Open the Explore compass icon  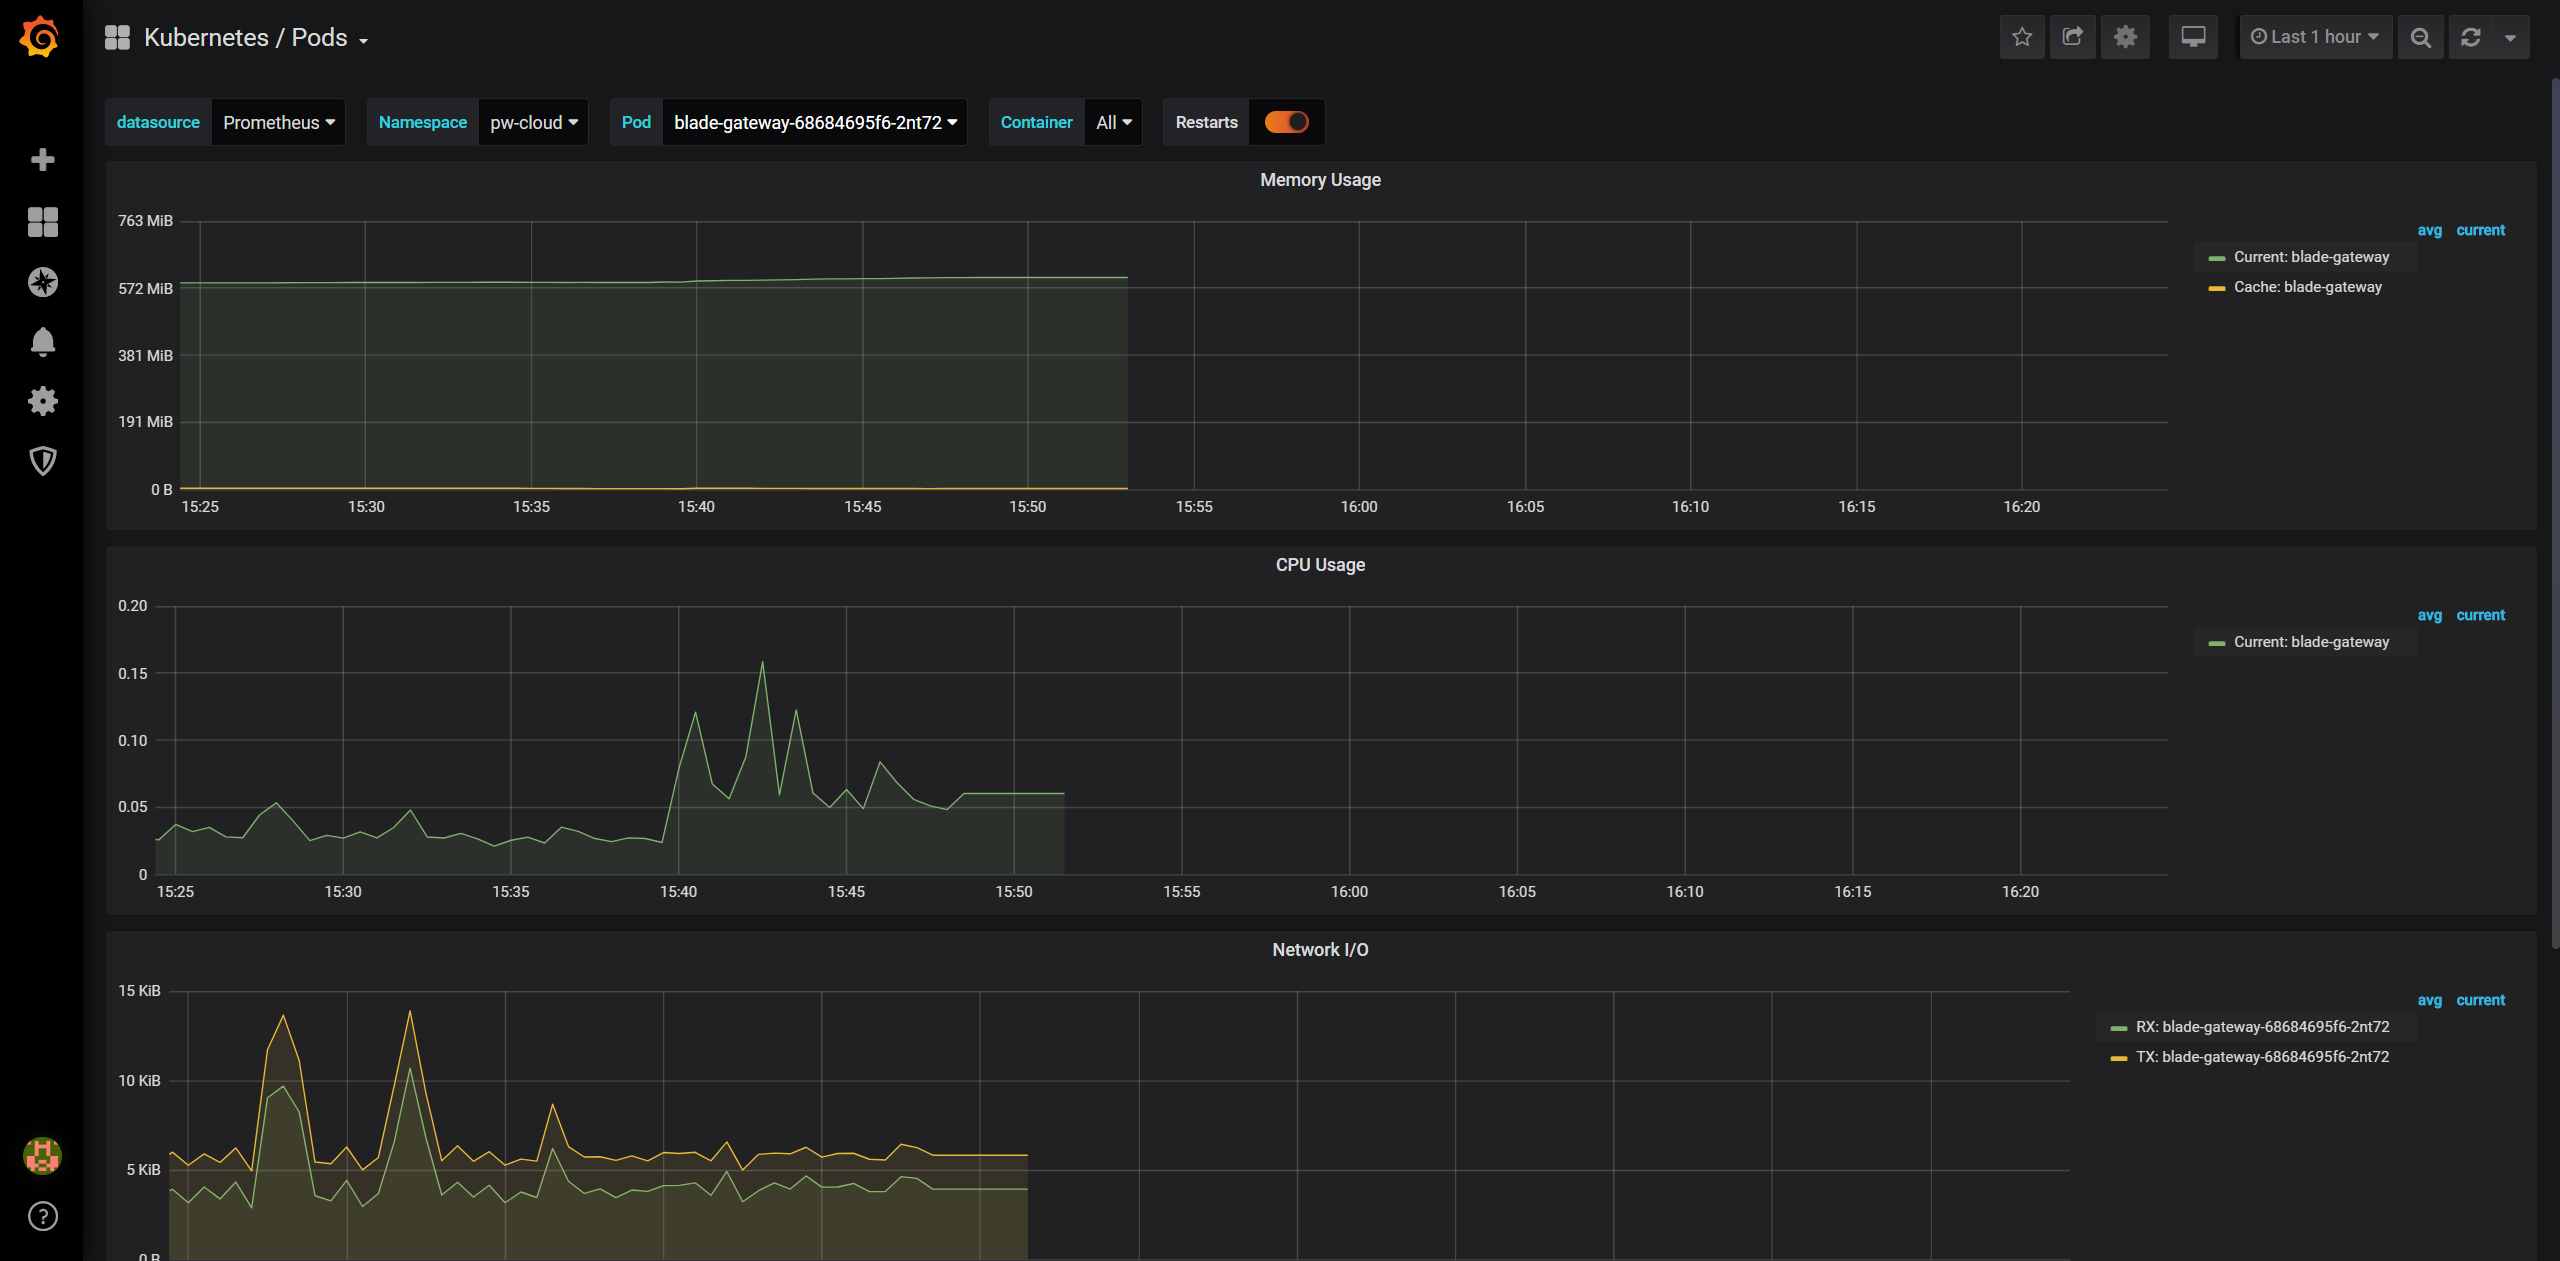(x=42, y=282)
